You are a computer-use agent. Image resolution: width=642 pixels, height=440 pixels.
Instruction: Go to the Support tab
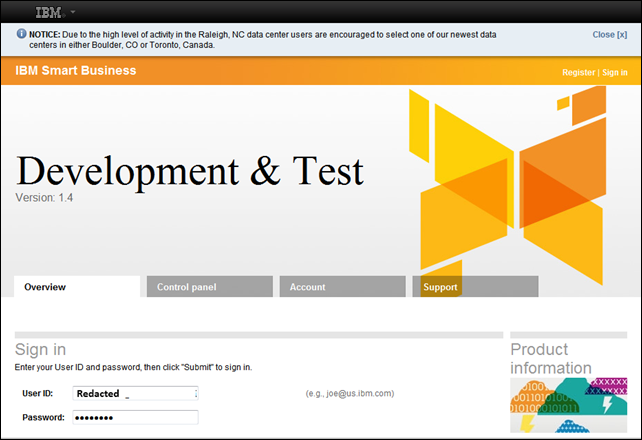click(x=475, y=287)
